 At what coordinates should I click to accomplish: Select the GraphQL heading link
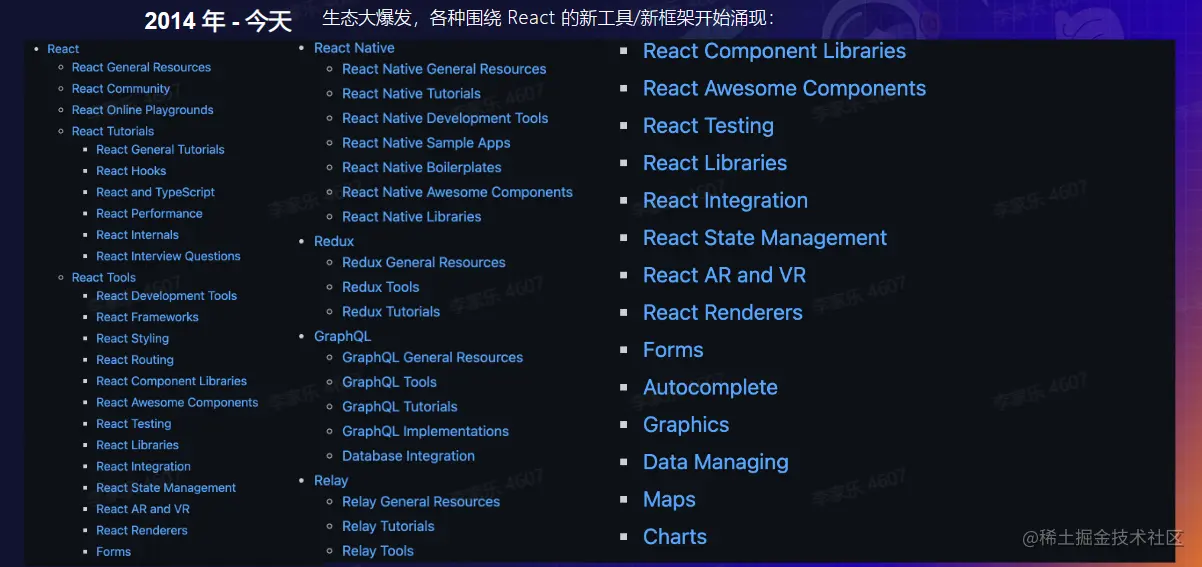pos(342,336)
